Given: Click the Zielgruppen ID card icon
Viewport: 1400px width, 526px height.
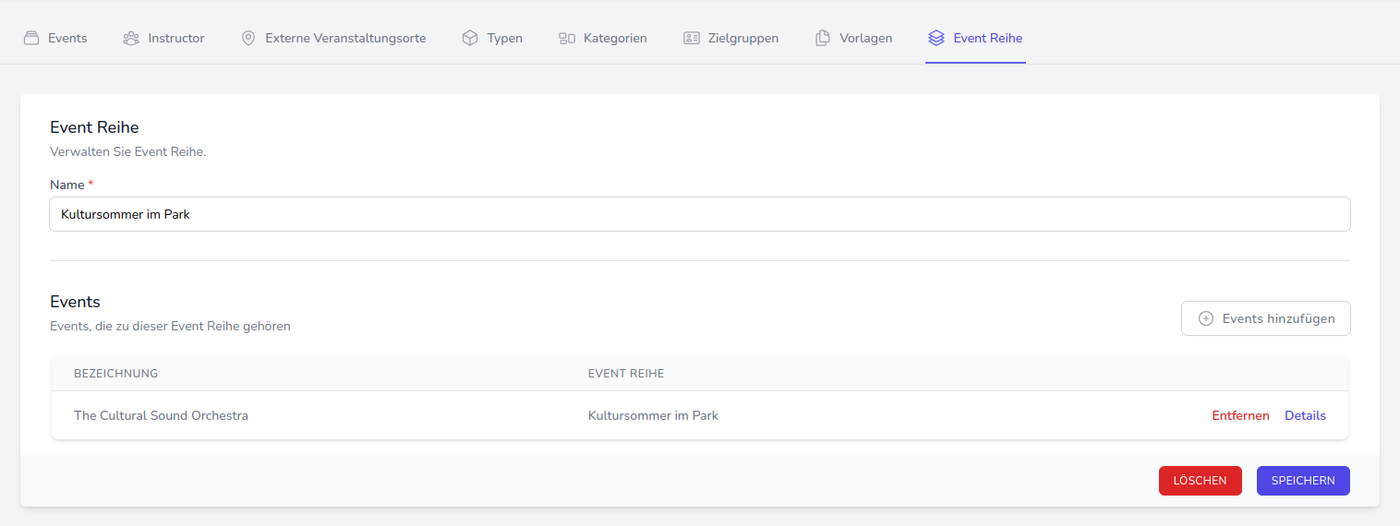Looking at the screenshot, I should pos(692,38).
